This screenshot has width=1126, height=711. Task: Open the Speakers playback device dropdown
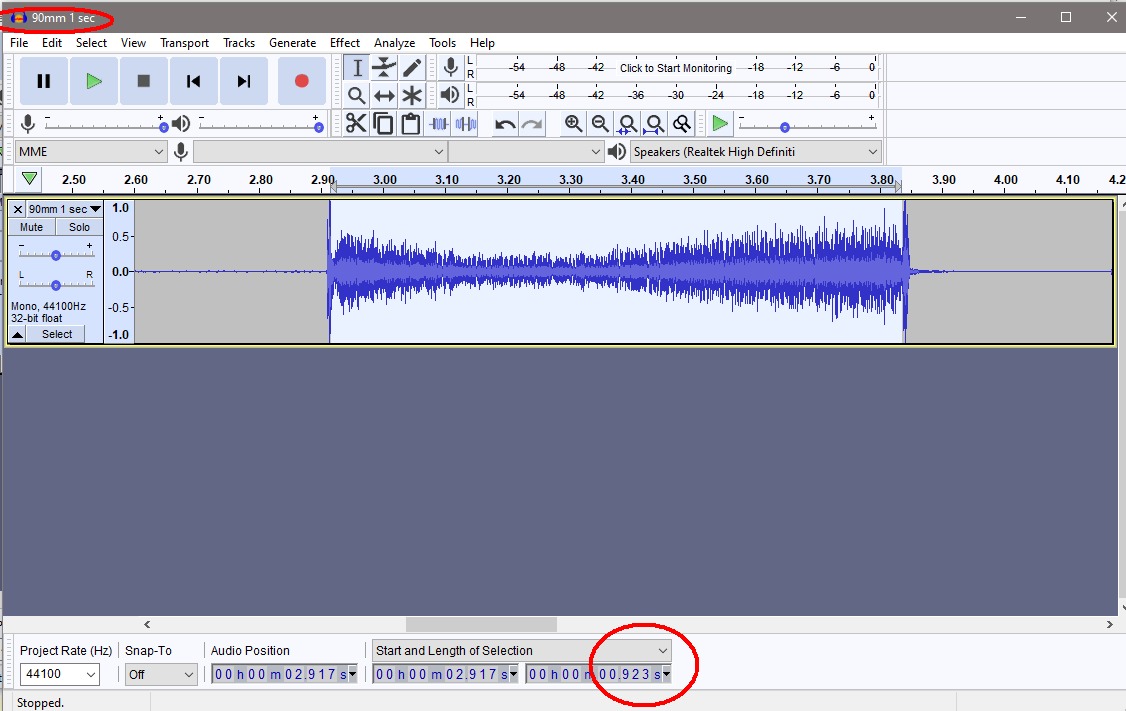click(x=755, y=152)
